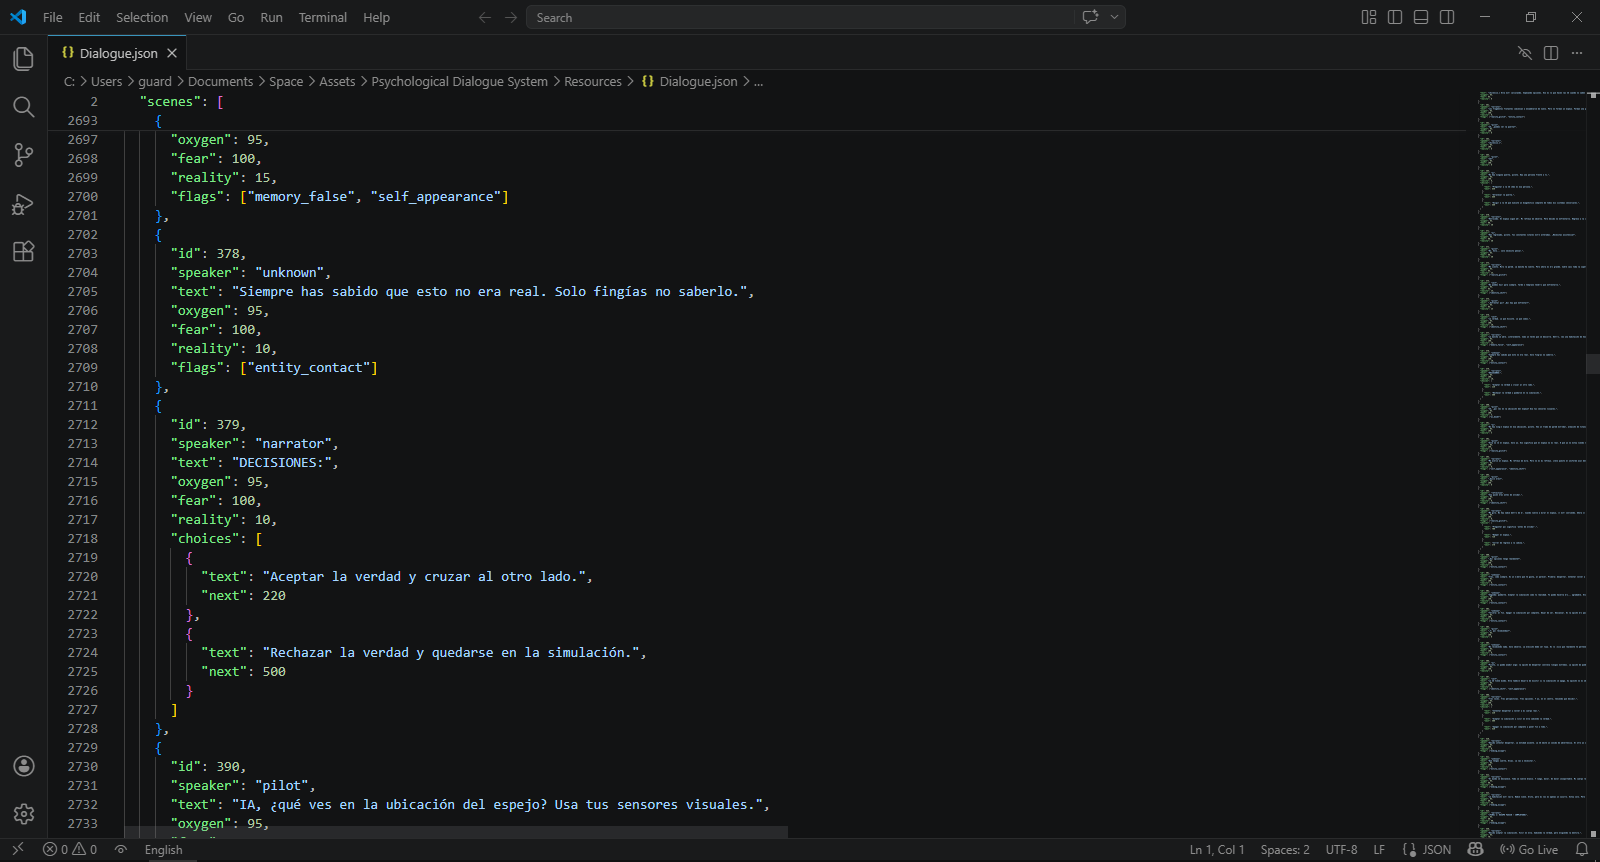Click the VS Code logo icon

pyautogui.click(x=18, y=17)
